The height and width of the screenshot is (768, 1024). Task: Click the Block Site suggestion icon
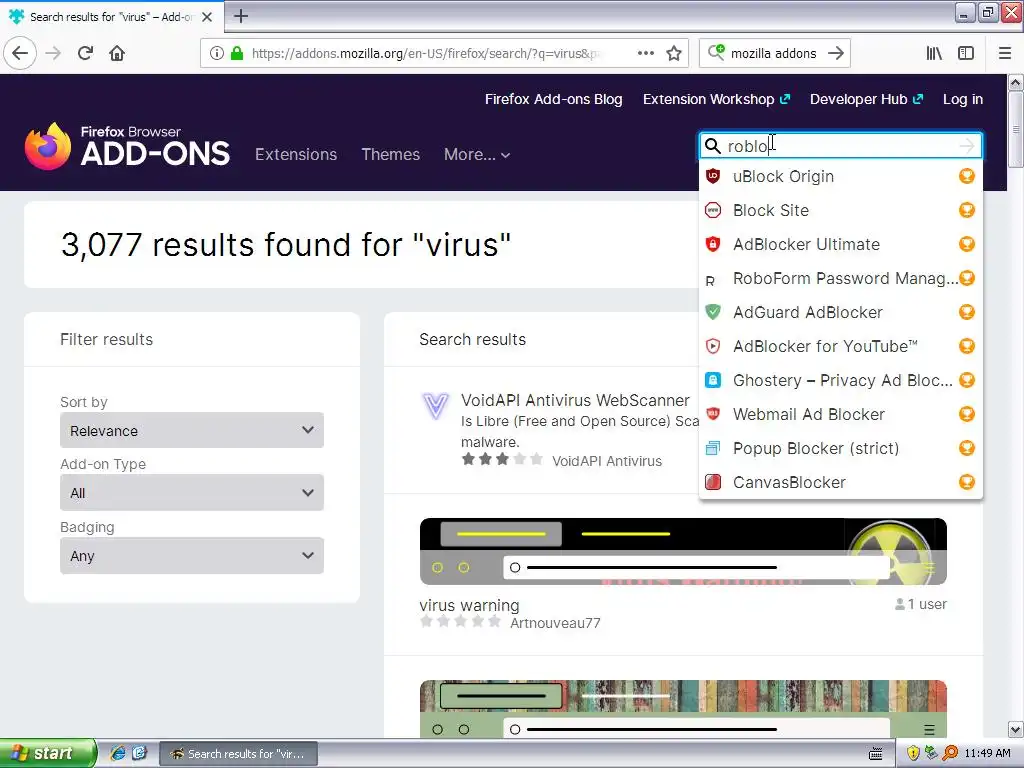click(713, 210)
